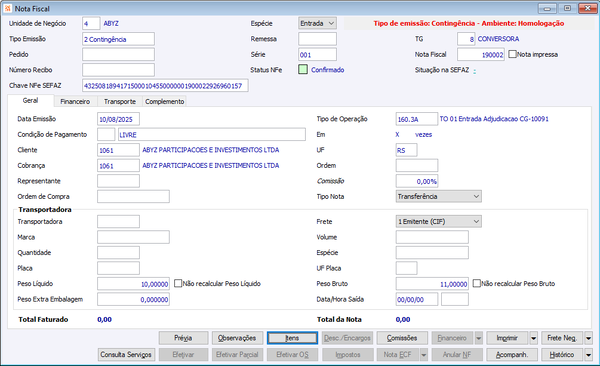Expand the Nota ECF dropdown arrow
600x366 pixels.
[423, 355]
